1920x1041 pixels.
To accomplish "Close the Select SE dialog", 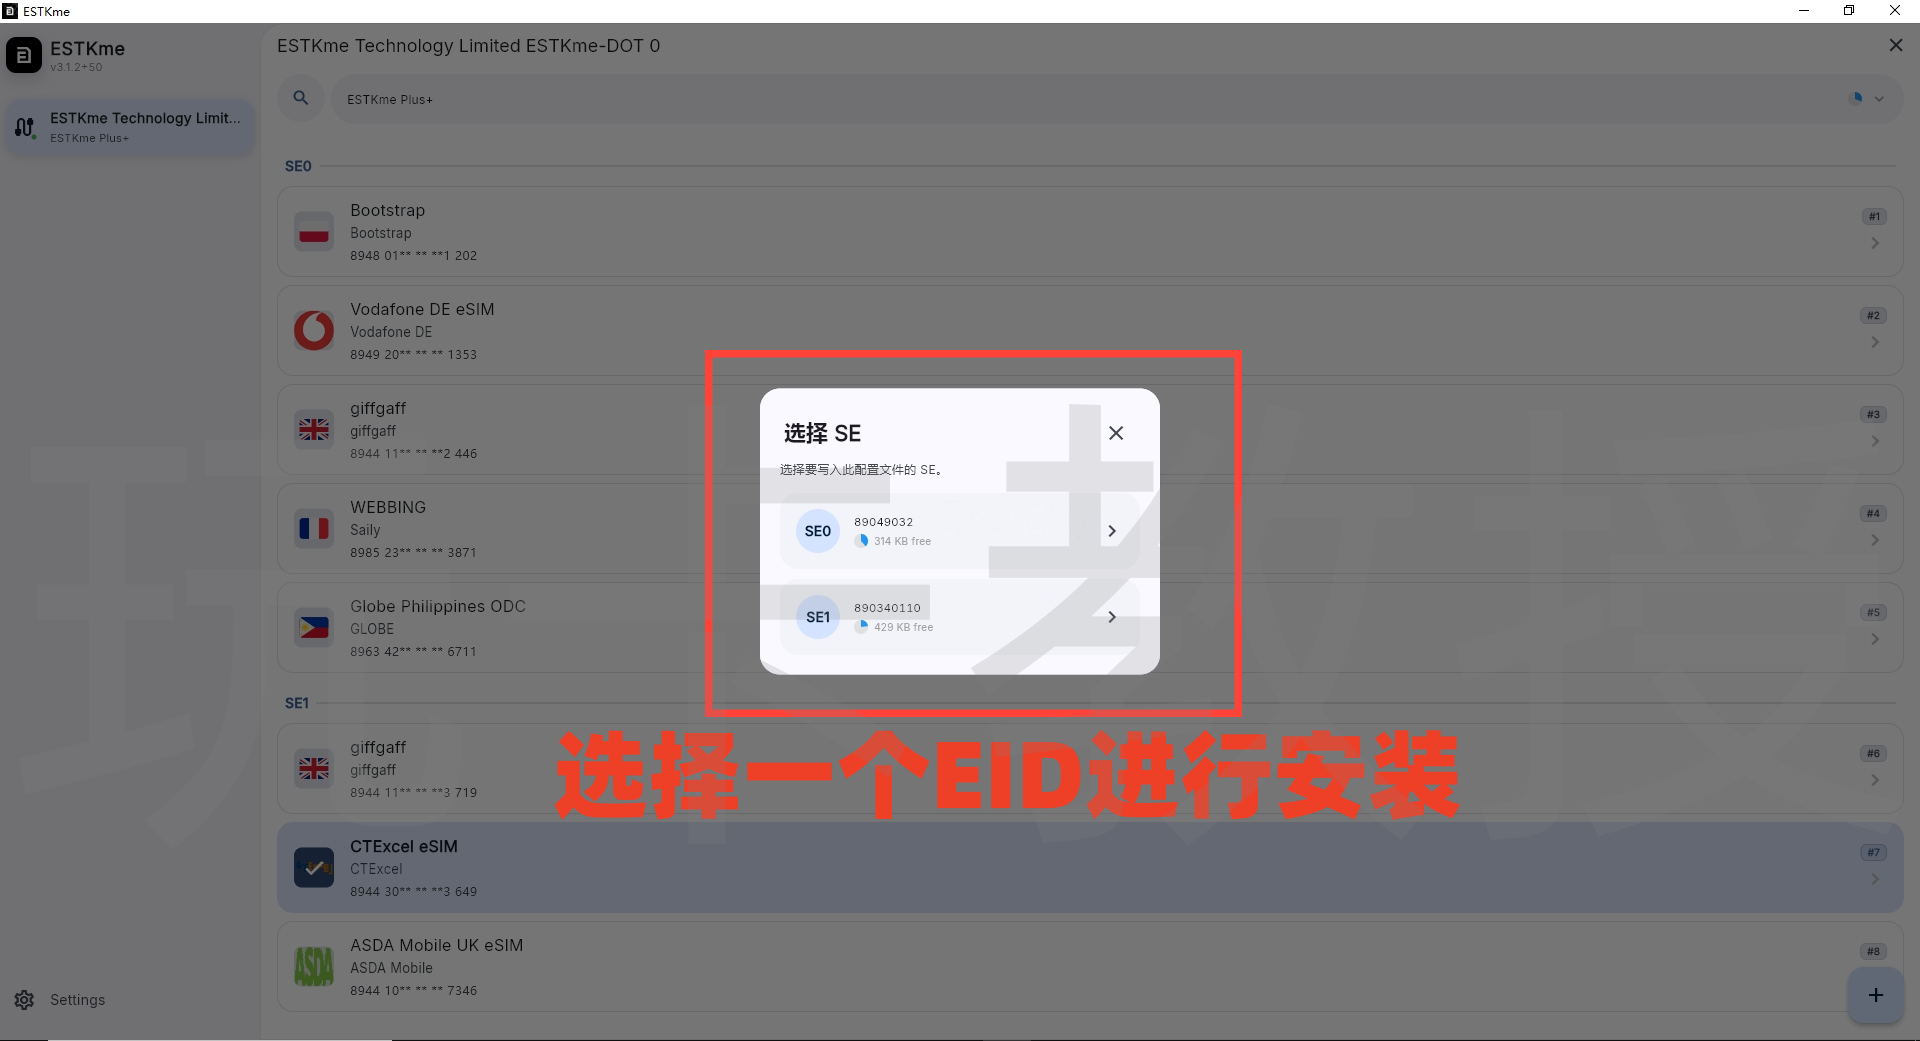I will click(x=1116, y=433).
